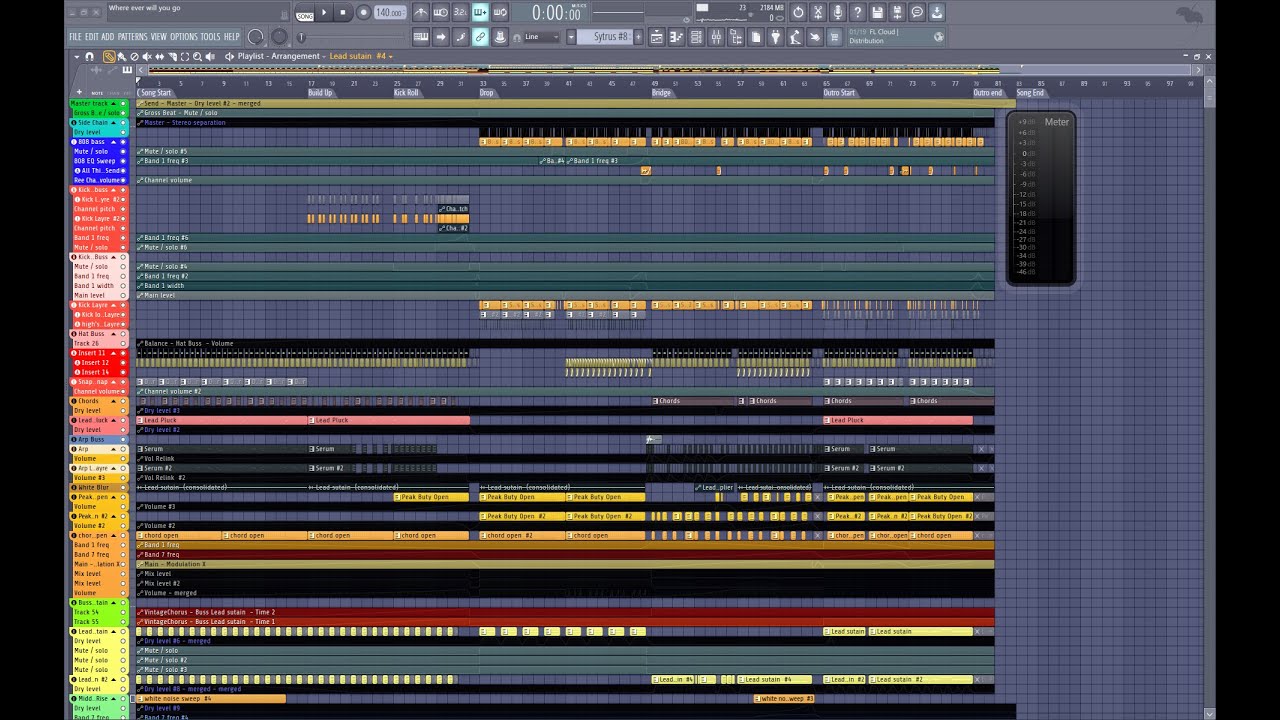1280x720 pixels.
Task: Open the Browser view icon
Action: (x=736, y=37)
